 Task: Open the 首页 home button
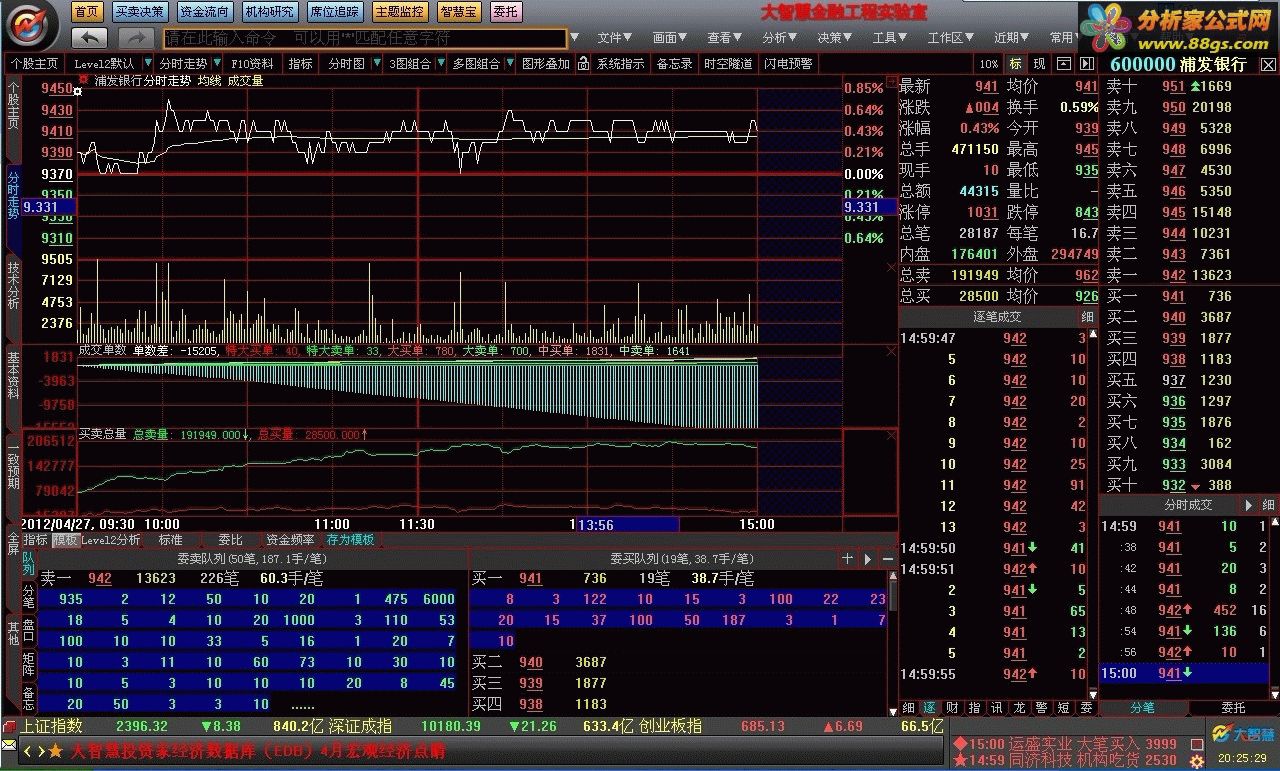88,12
